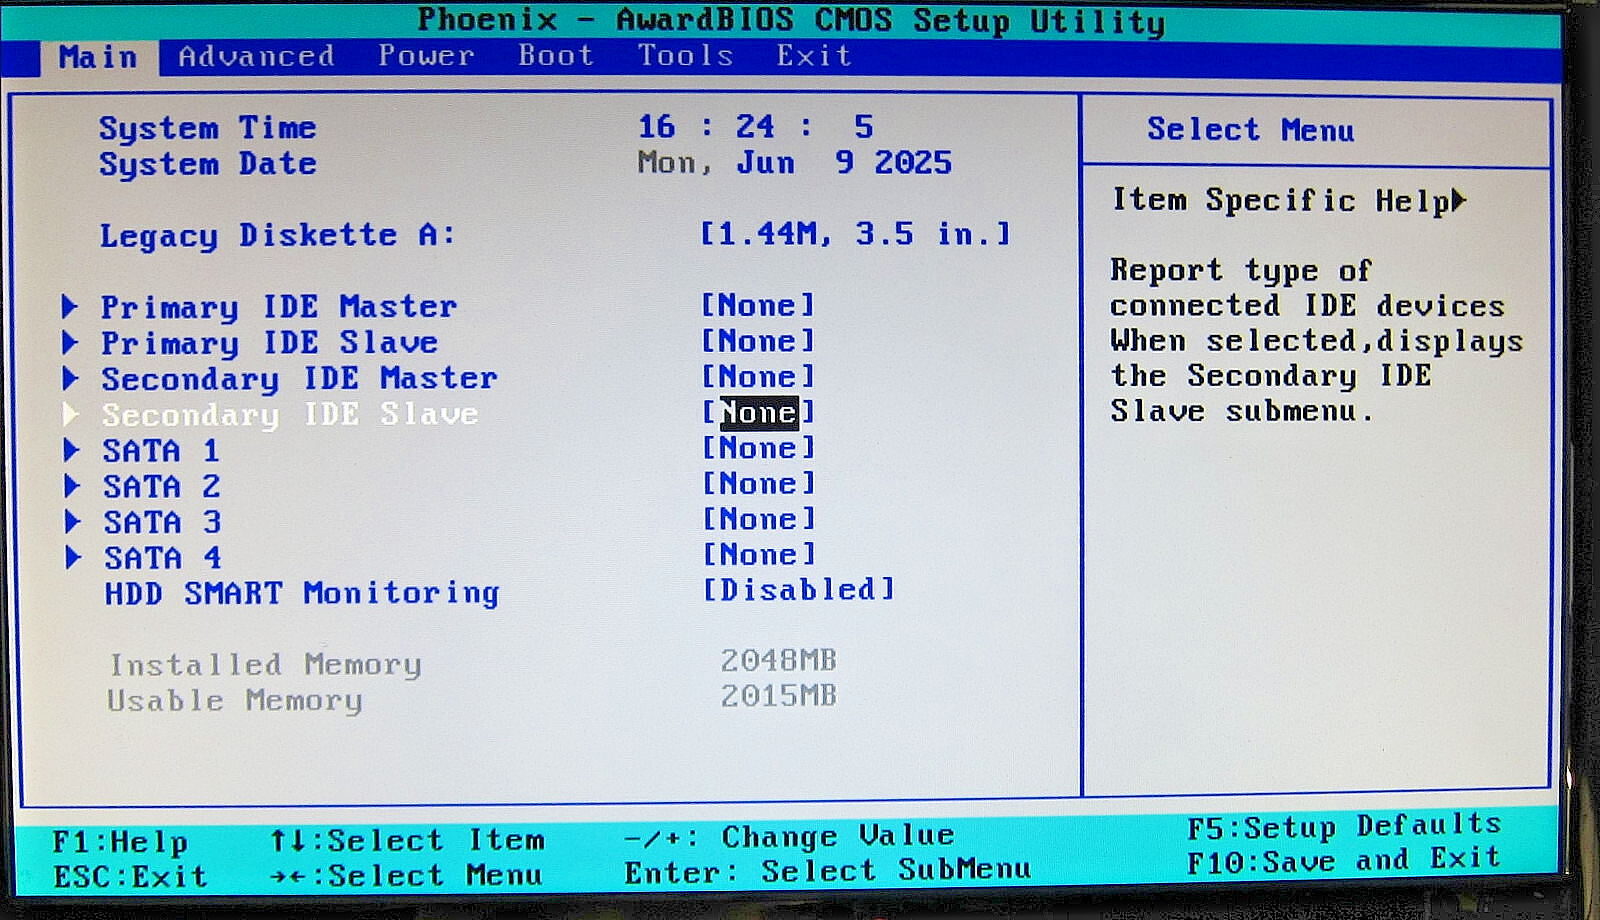The image size is (1600, 920).
Task: Click the SATA 3 None value
Action: coord(759,520)
